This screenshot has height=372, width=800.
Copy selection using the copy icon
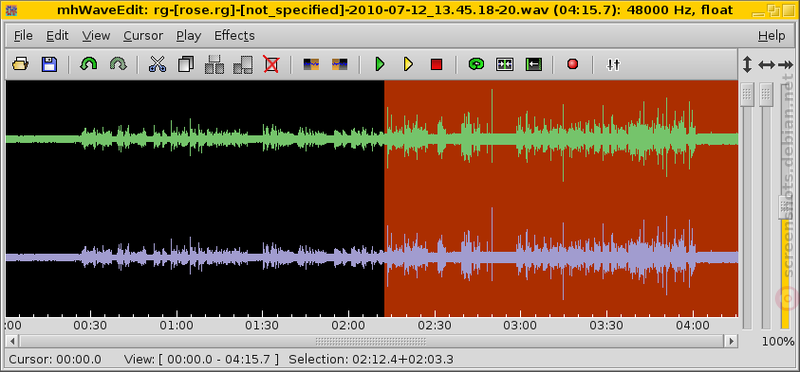186,64
